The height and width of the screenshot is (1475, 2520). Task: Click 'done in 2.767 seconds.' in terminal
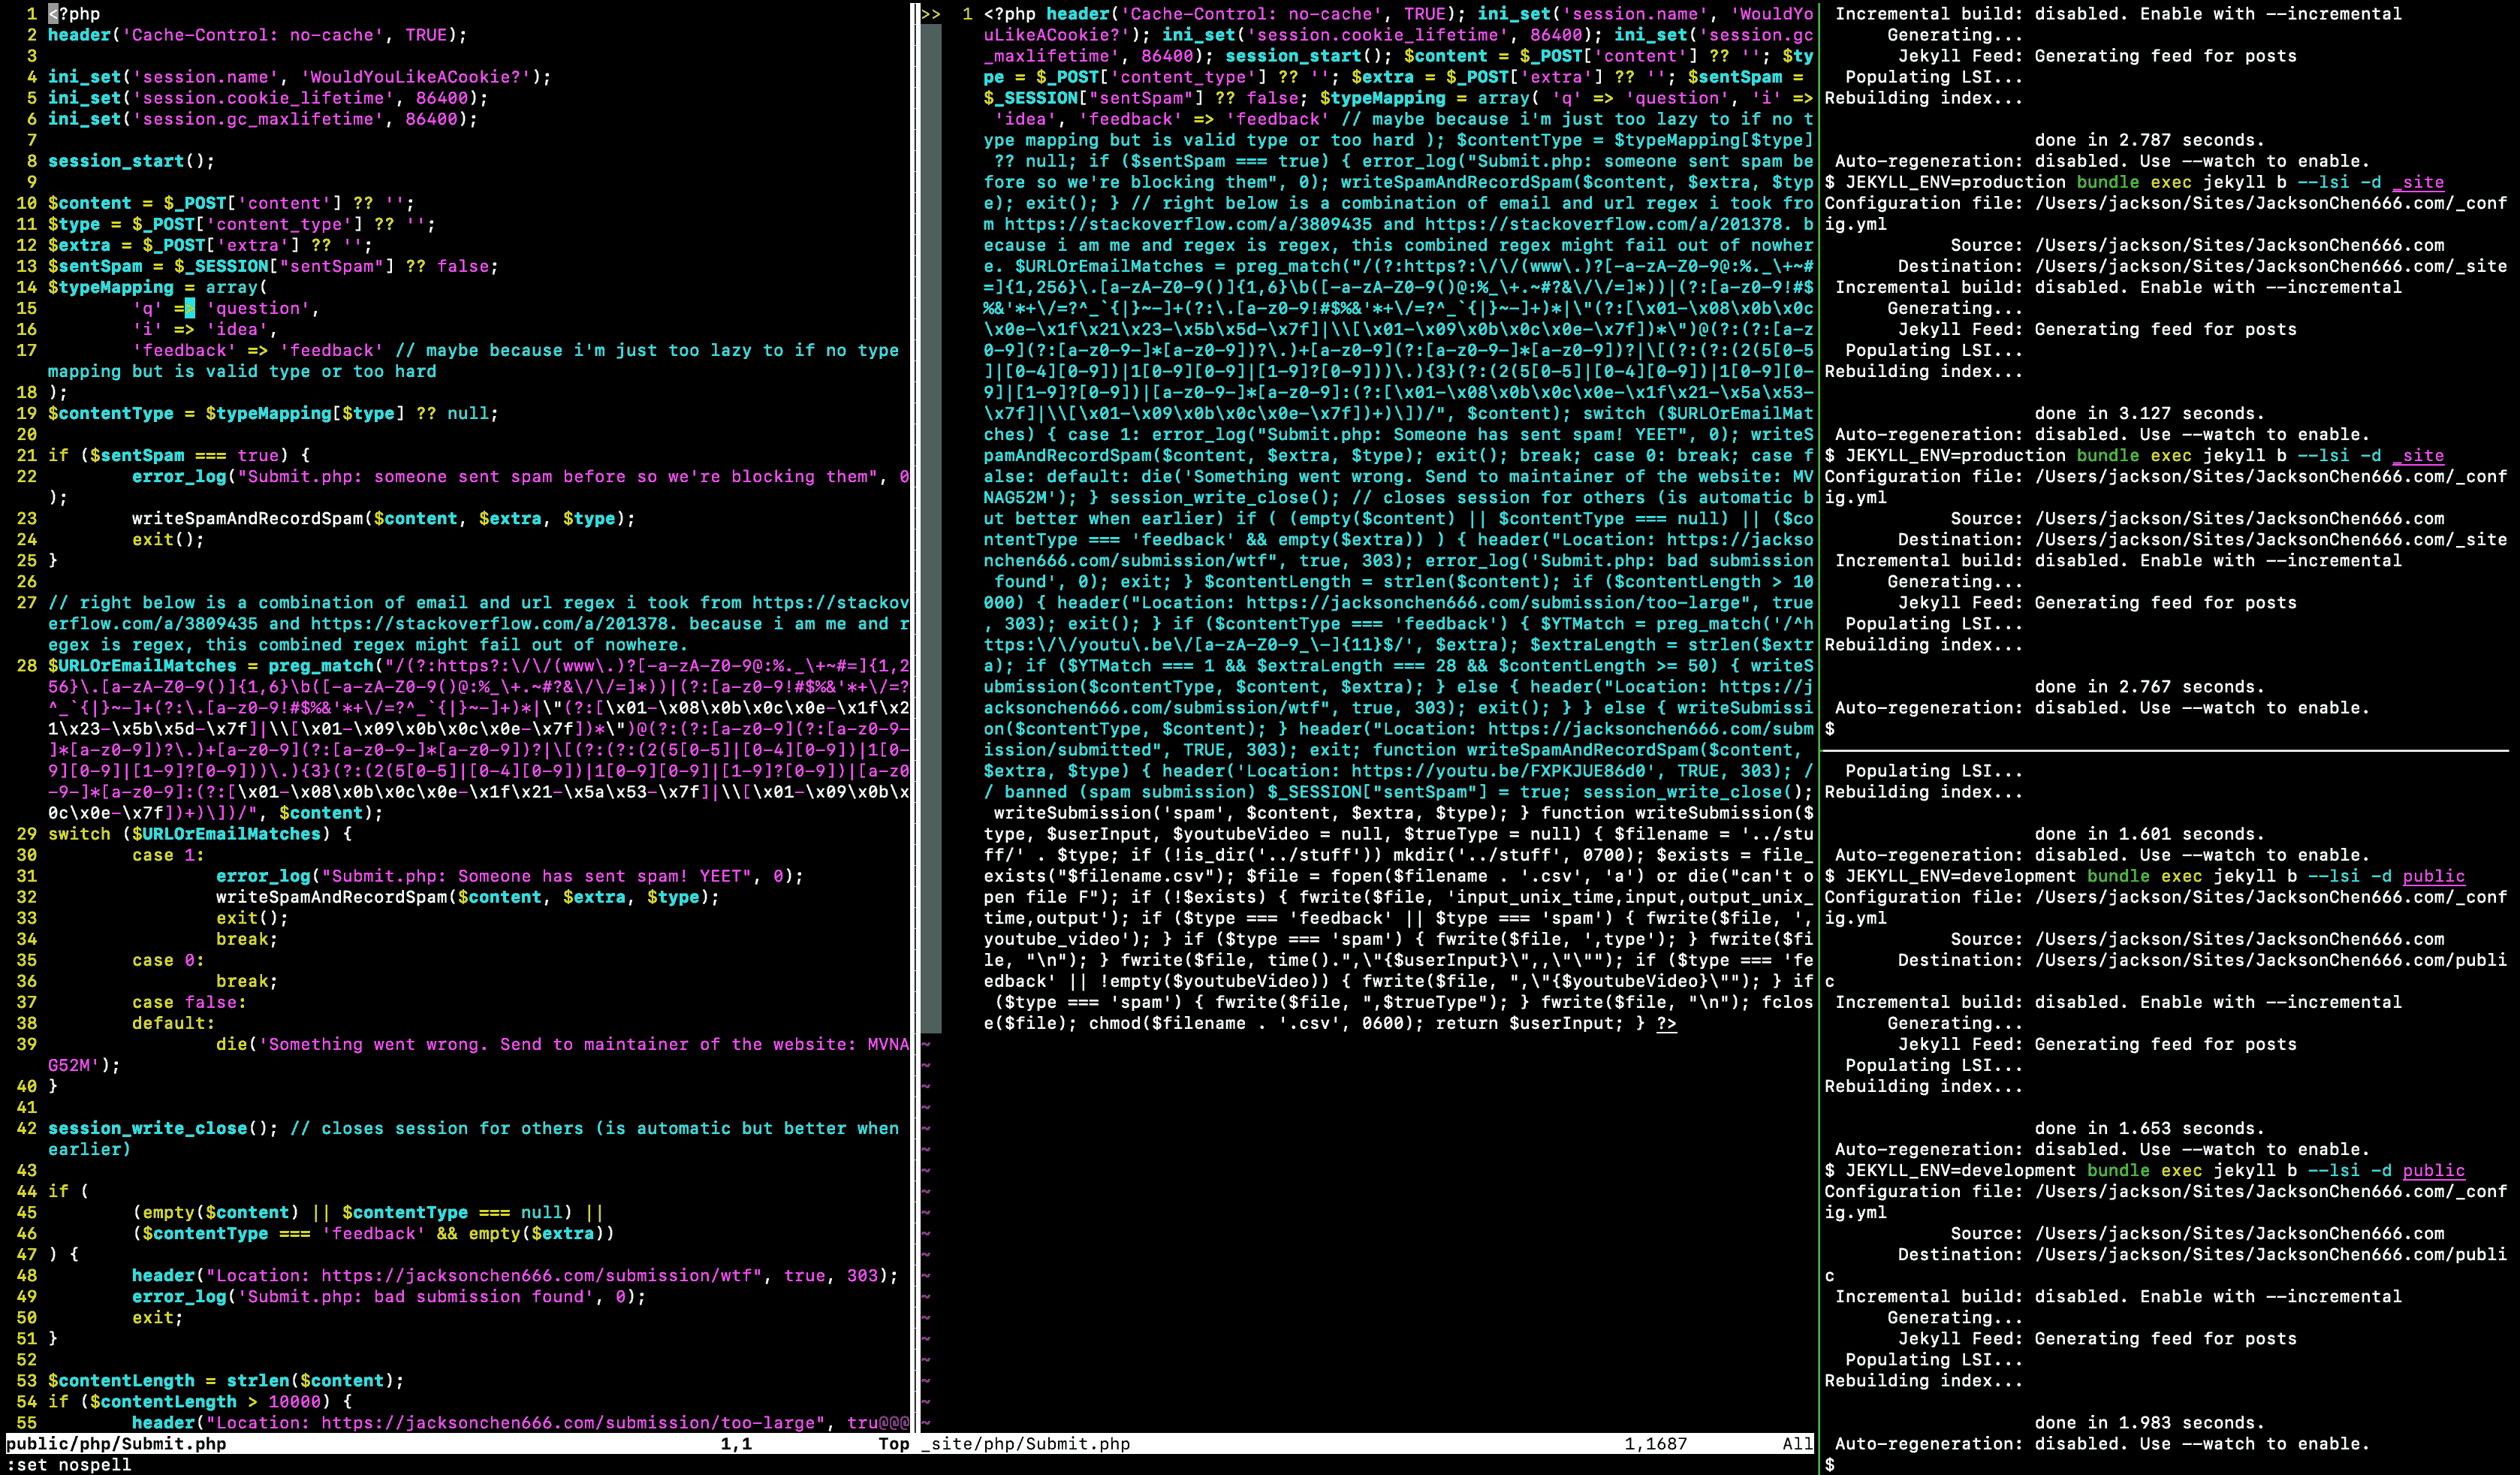[x=2149, y=687]
